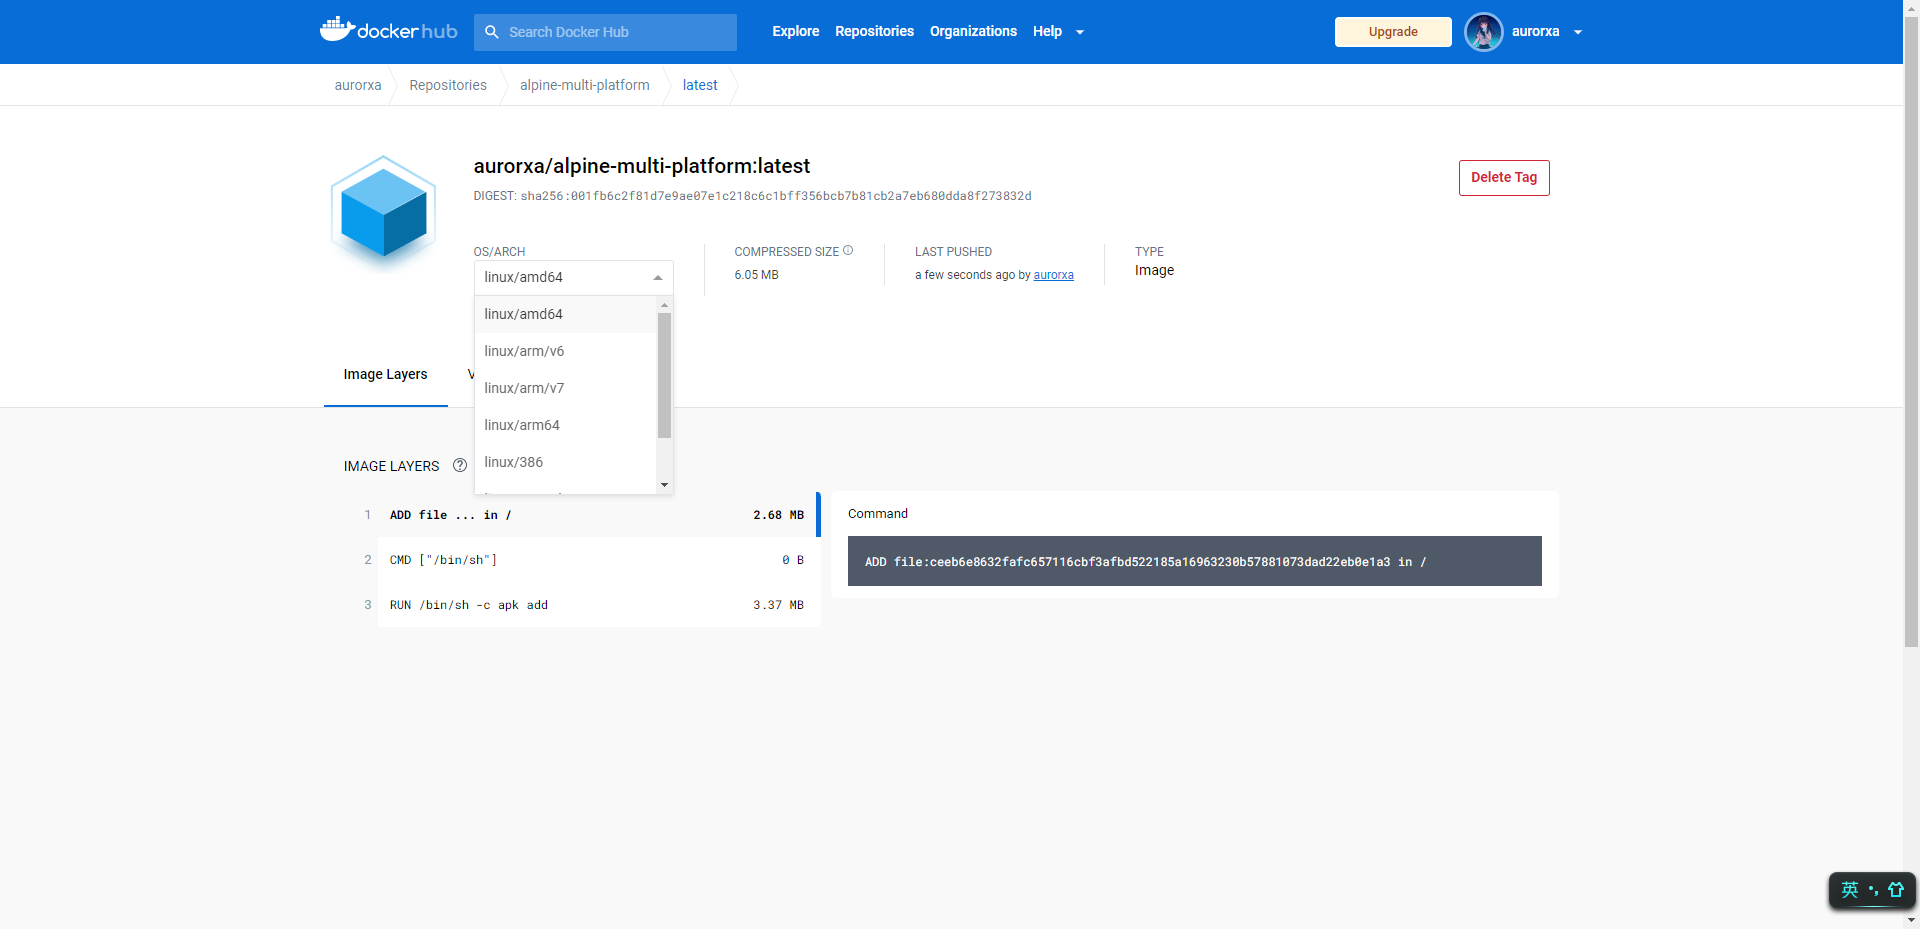Open Organizations in top navigation

(973, 32)
